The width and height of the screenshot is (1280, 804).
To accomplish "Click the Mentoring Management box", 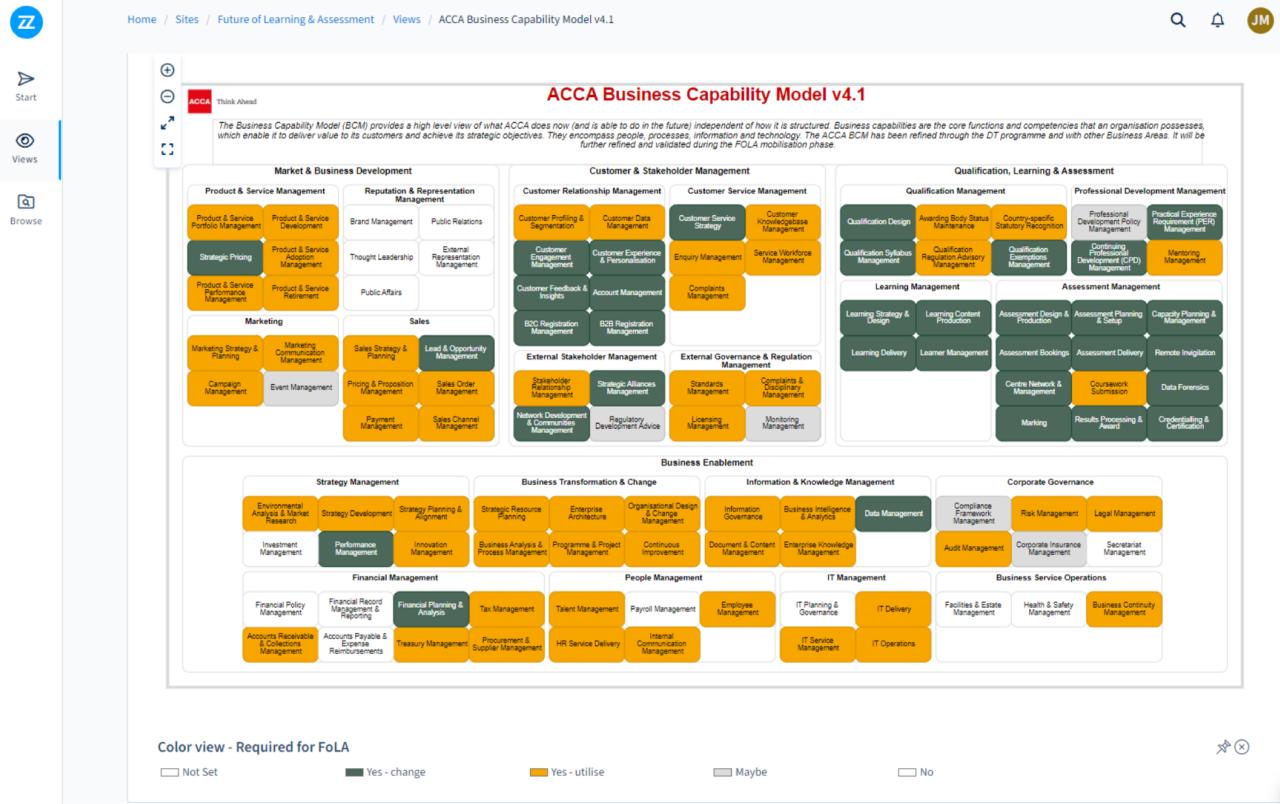I will 1184,257.
